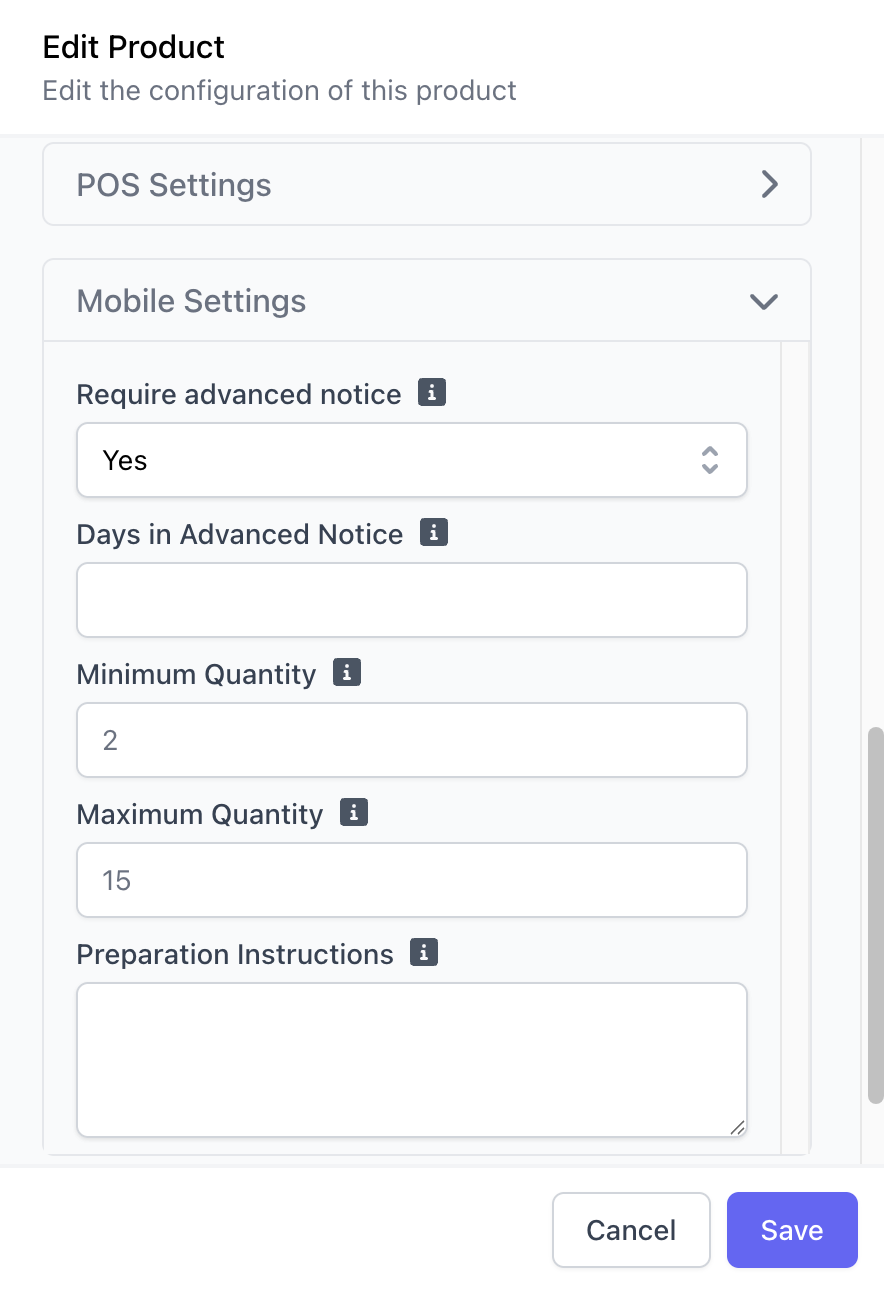Click into the Minimum Quantity field showing 2
Image resolution: width=884 pixels, height=1290 pixels.
[412, 740]
